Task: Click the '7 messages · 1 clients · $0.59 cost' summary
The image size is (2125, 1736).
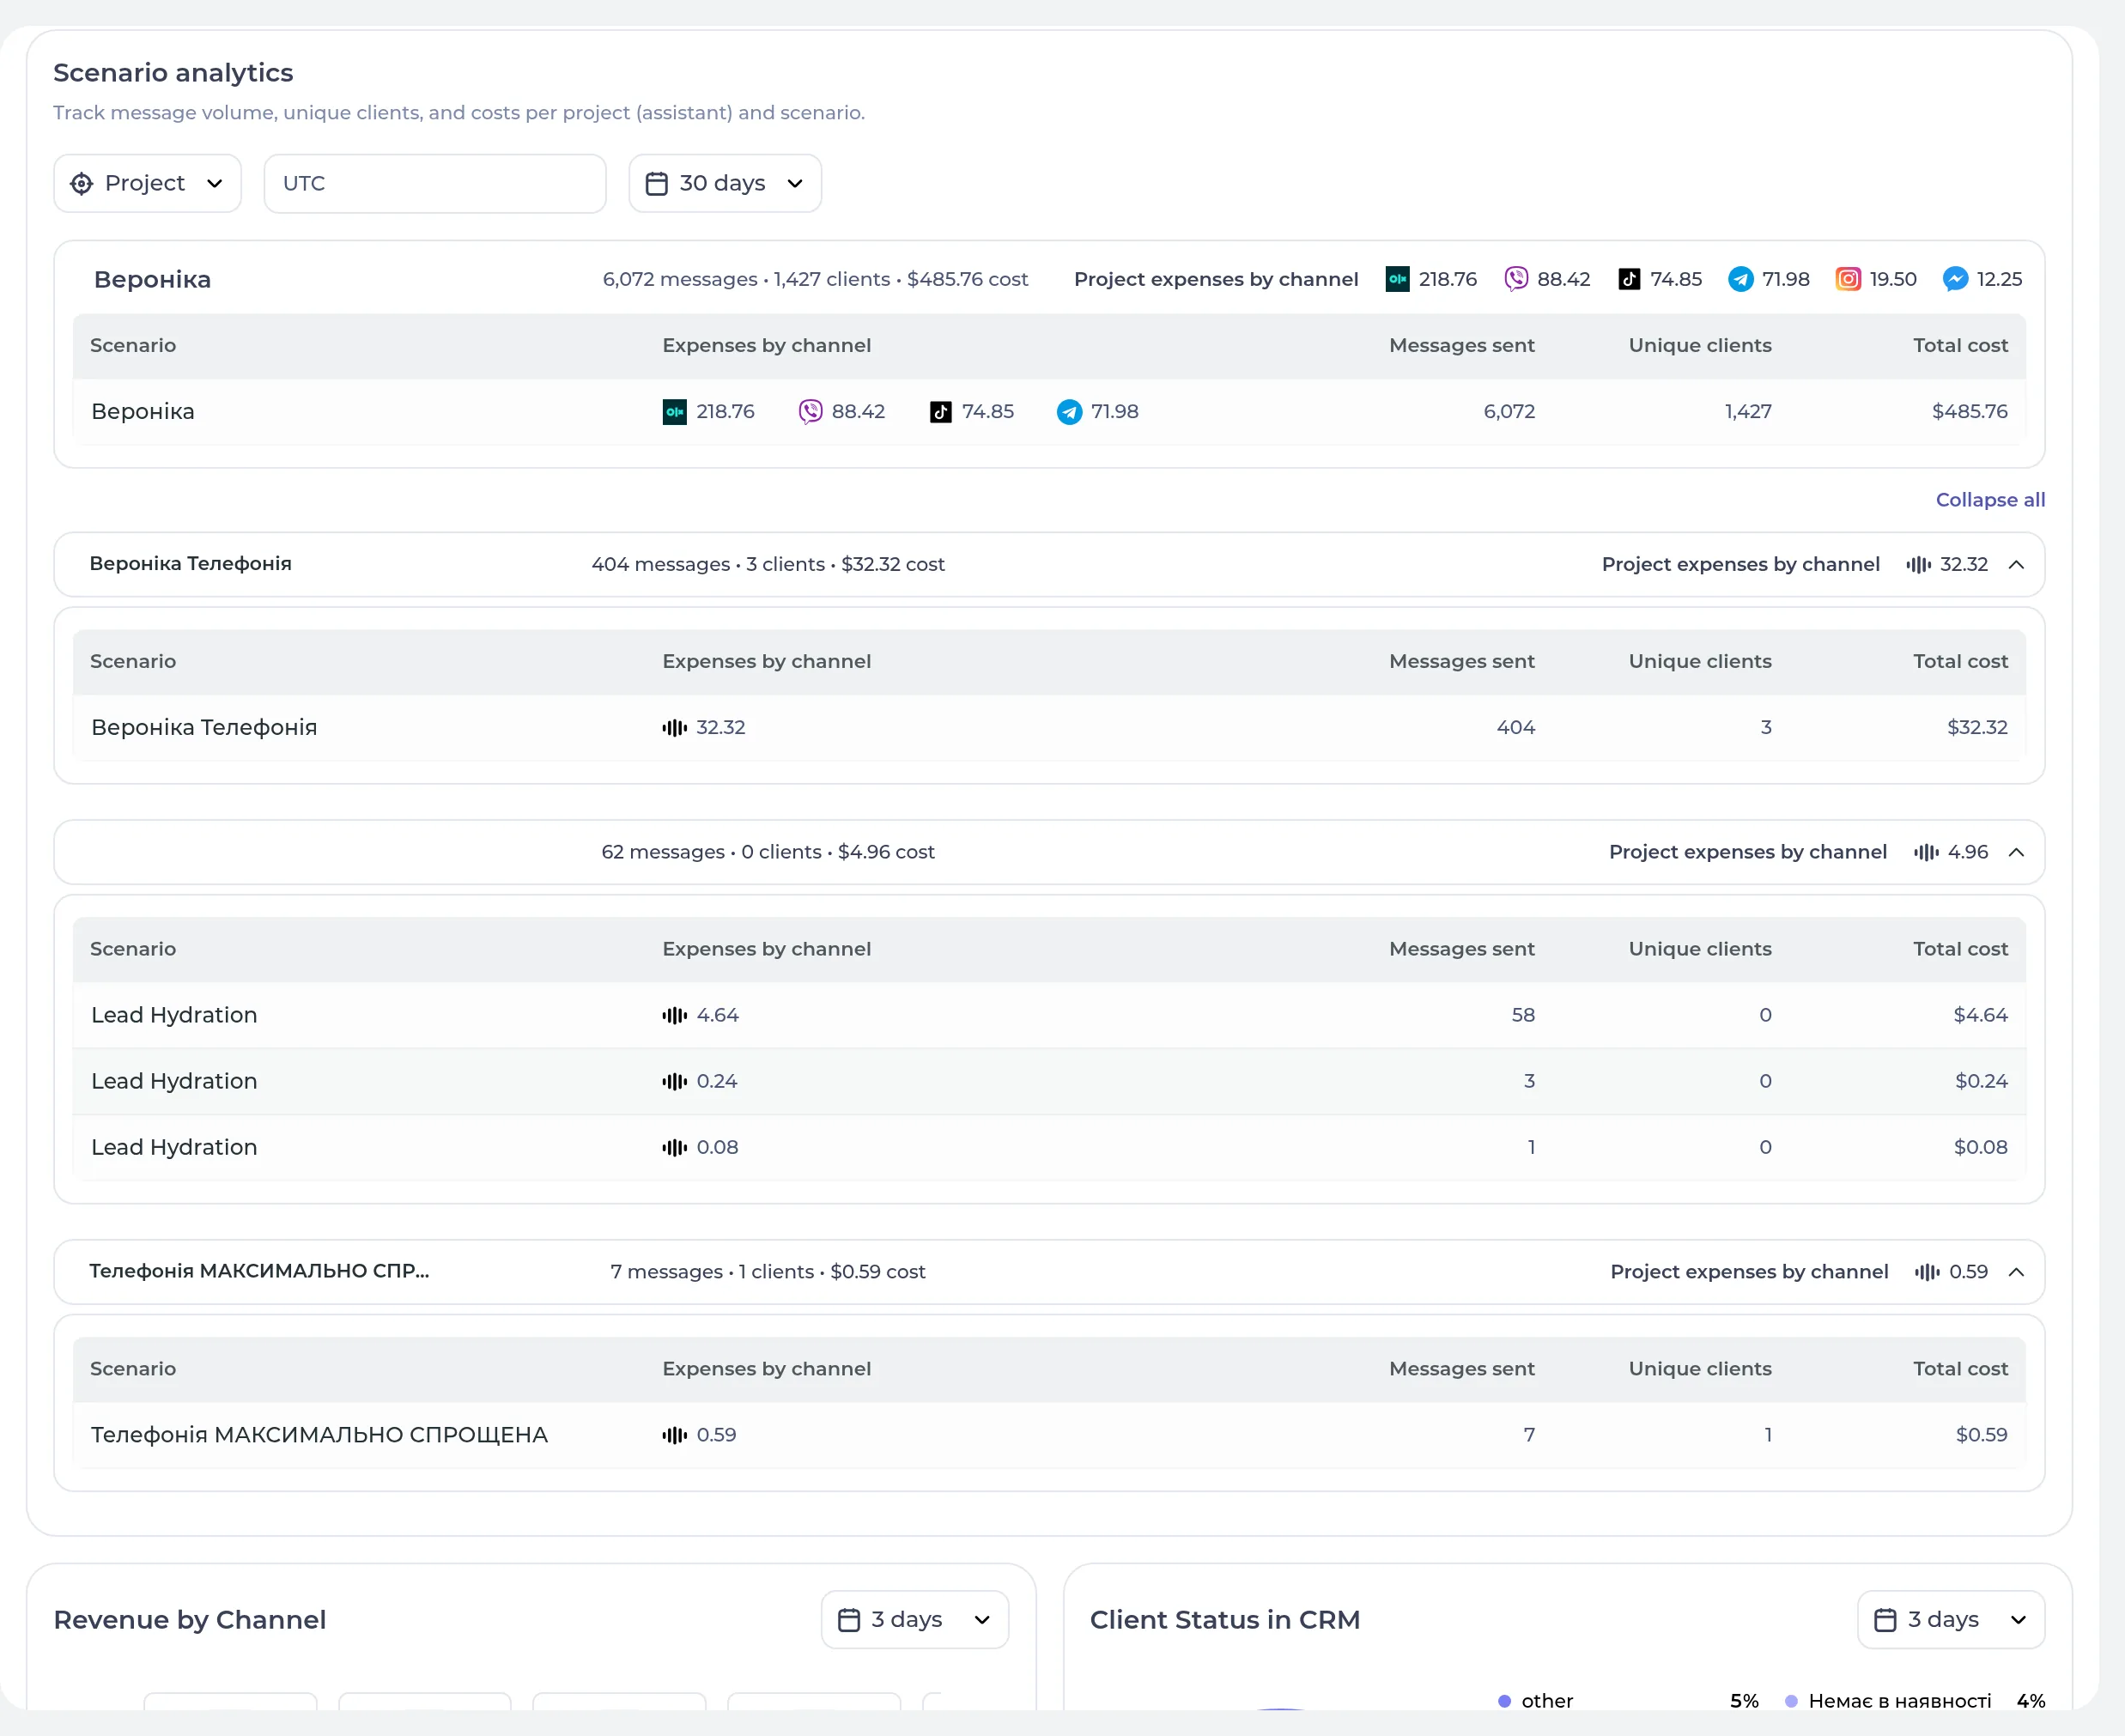Action: point(768,1272)
